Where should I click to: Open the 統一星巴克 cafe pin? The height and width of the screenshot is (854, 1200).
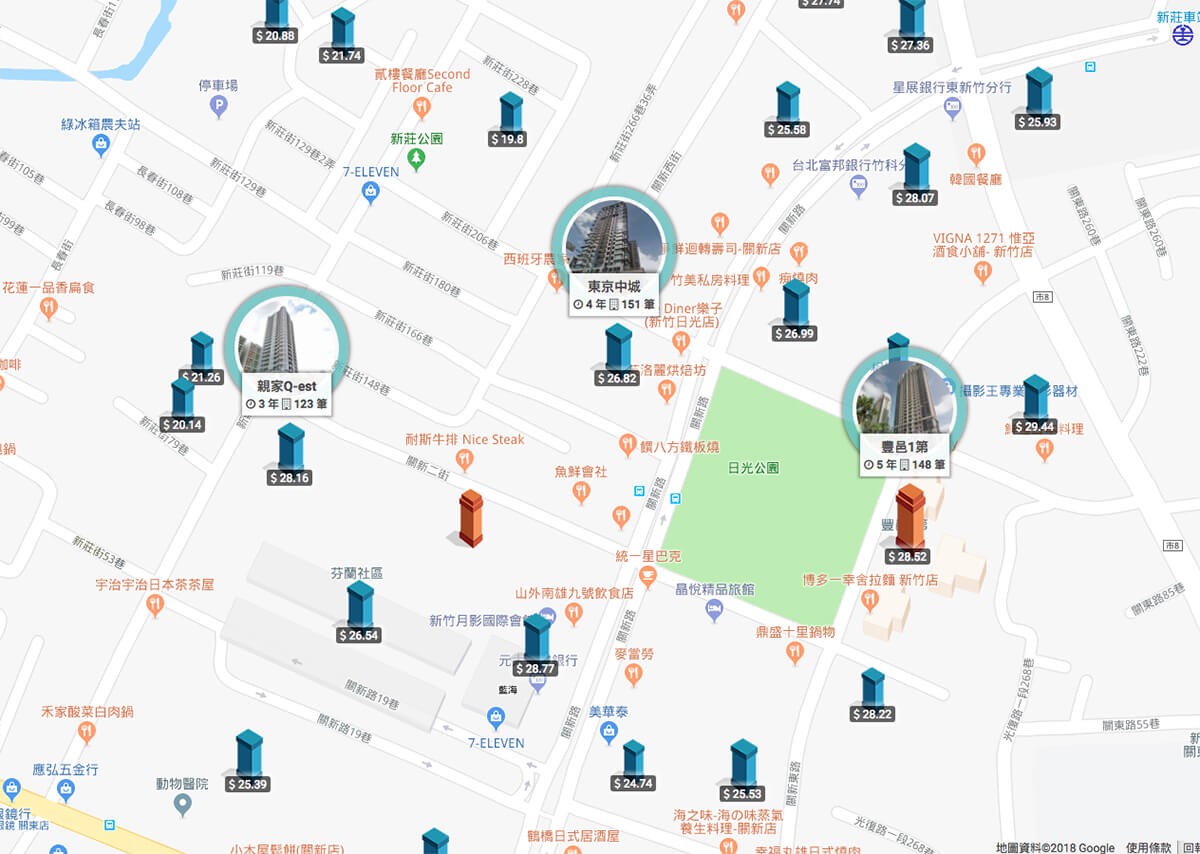648,575
